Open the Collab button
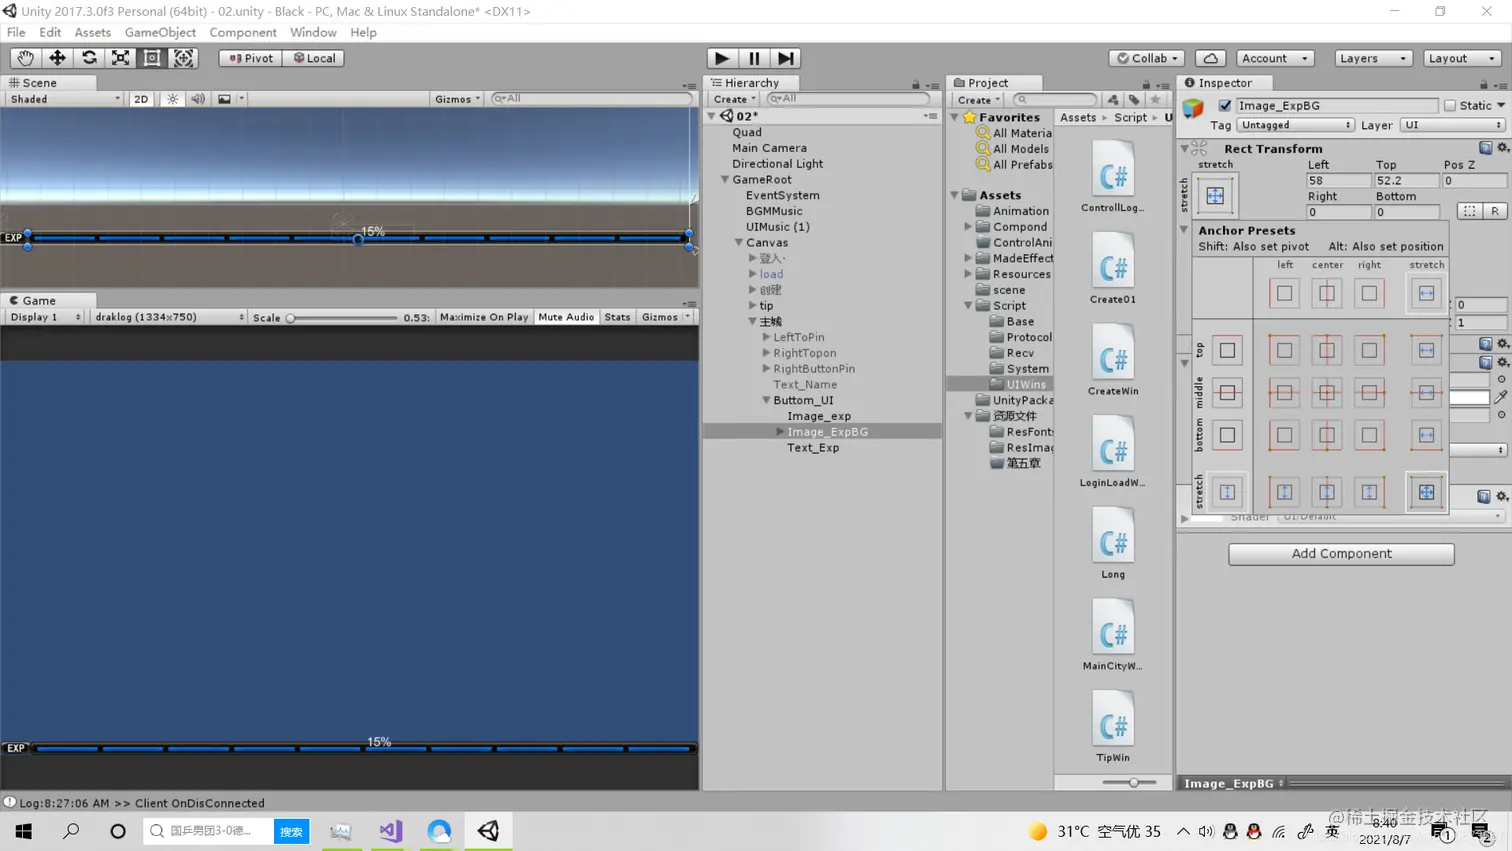 click(1147, 58)
